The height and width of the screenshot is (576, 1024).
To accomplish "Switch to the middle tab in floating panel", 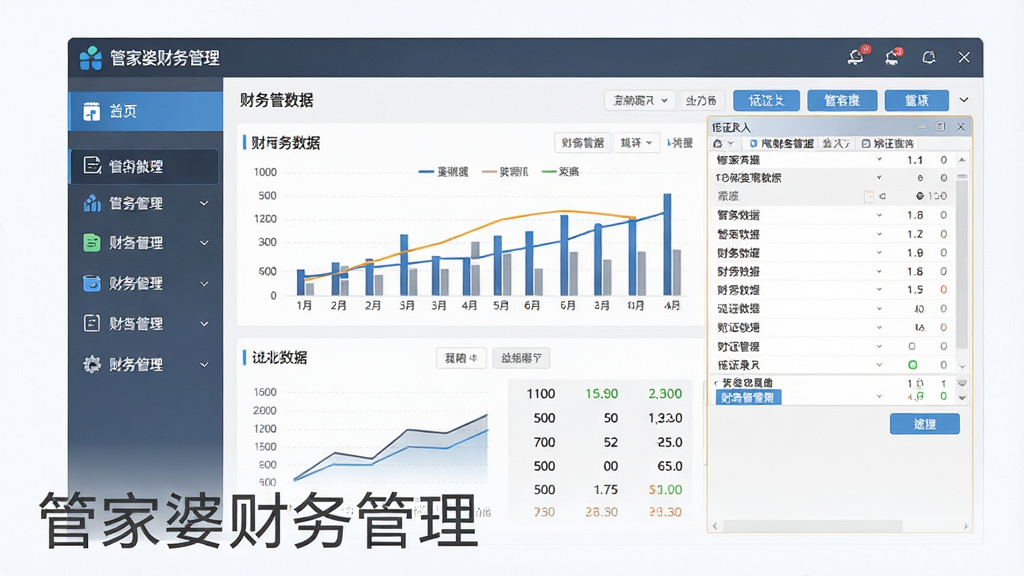I will point(836,144).
